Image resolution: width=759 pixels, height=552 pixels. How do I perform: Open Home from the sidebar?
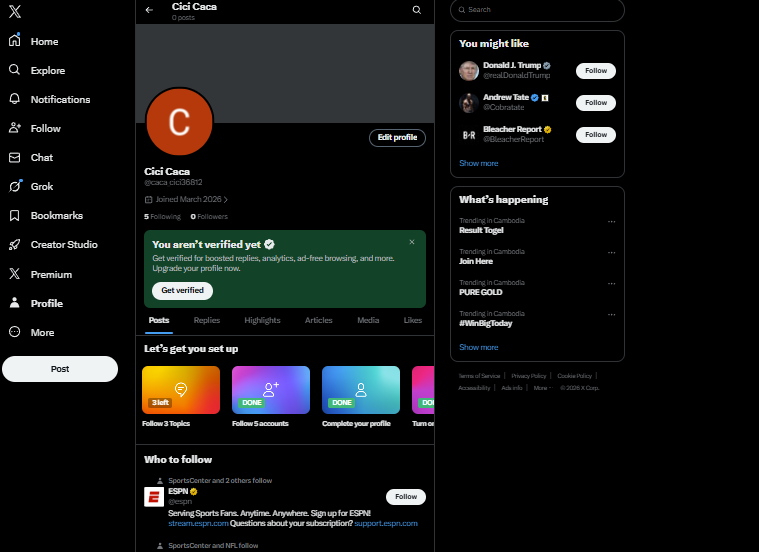pos(33,41)
